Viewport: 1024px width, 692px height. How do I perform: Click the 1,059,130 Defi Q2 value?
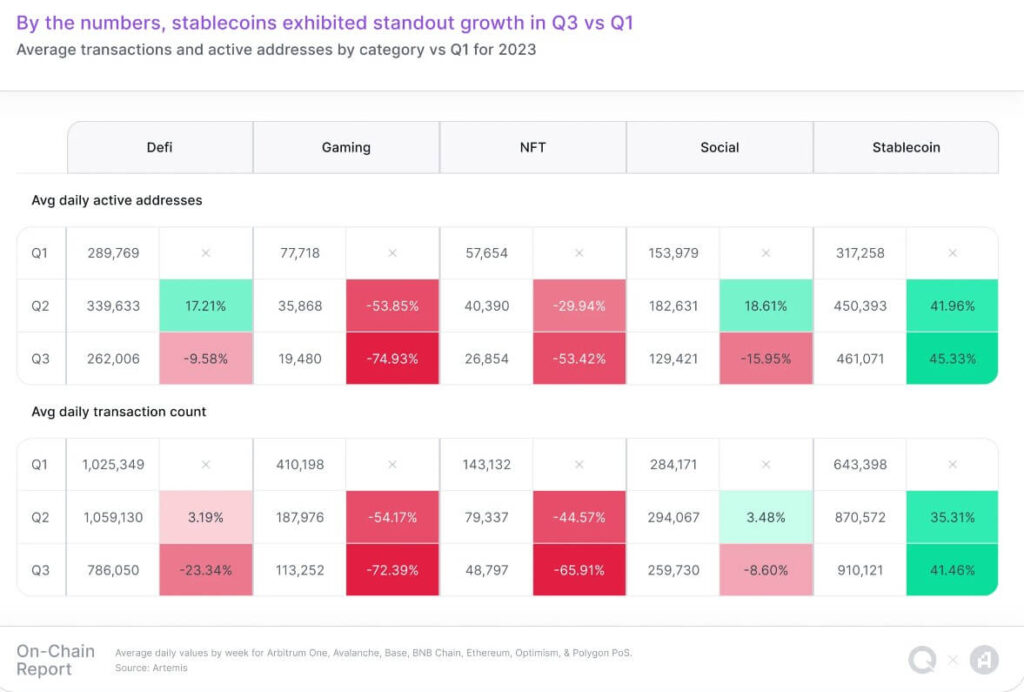click(x=113, y=517)
